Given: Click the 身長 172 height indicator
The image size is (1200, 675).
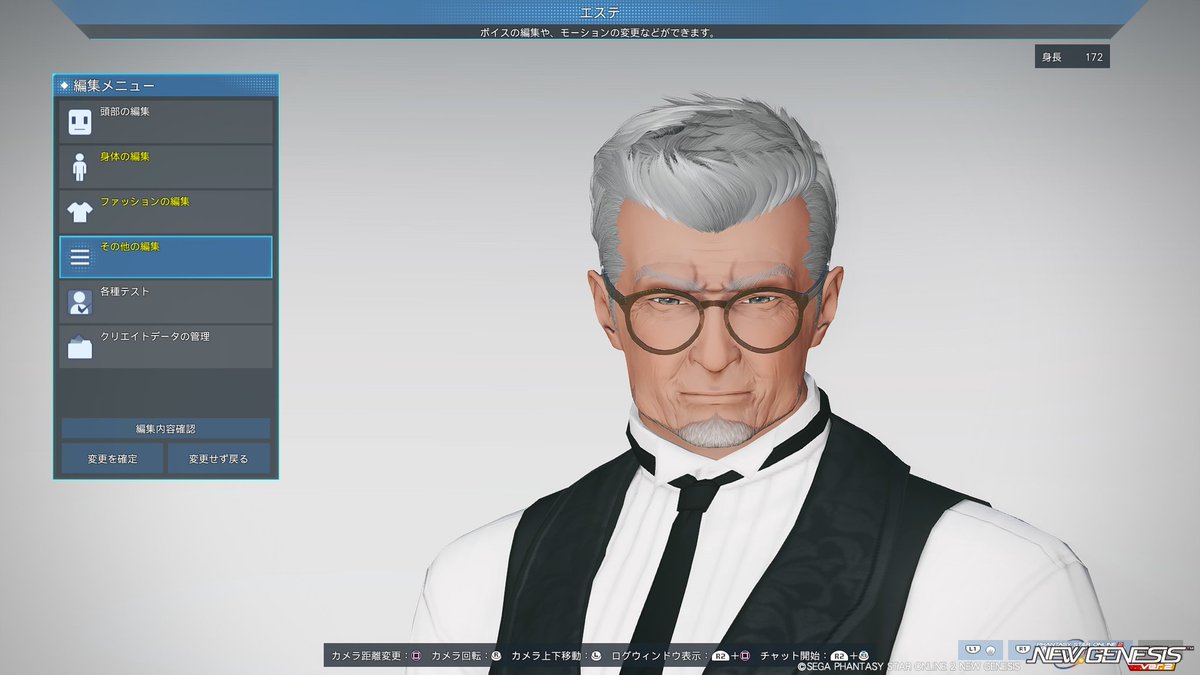Looking at the screenshot, I should point(1072,57).
